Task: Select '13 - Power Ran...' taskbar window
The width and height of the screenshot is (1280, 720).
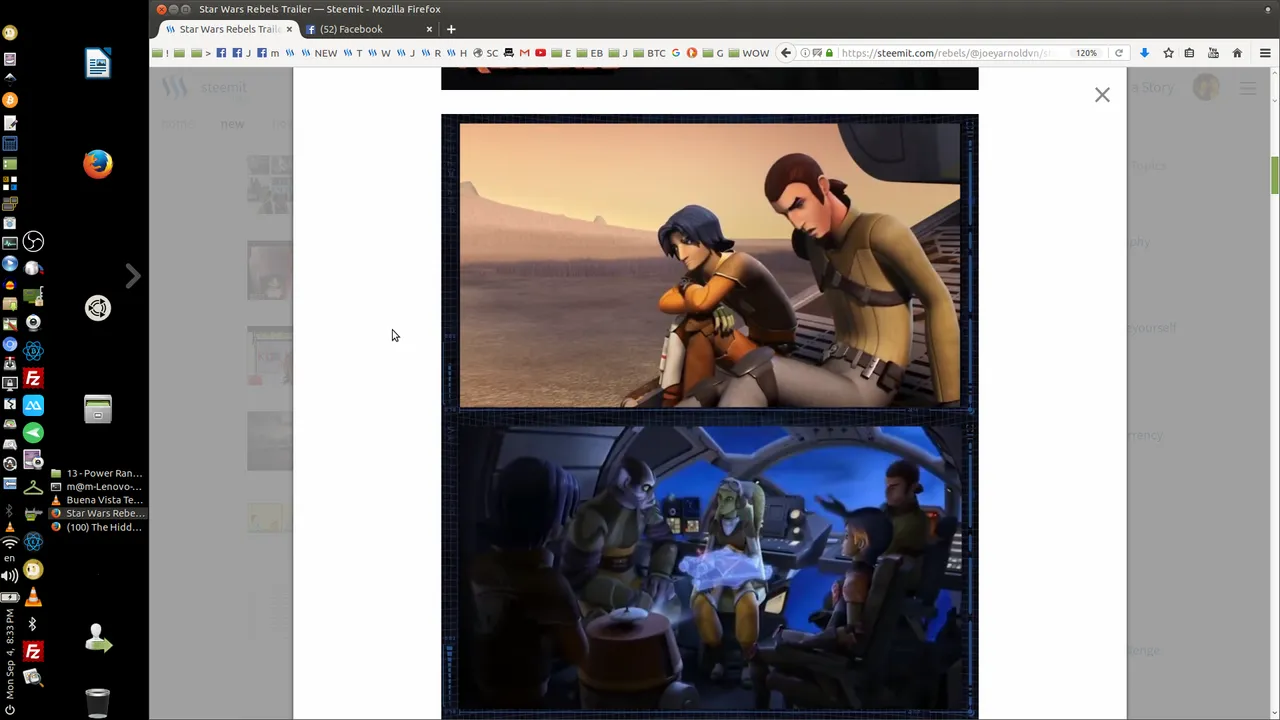Action: 96,473
